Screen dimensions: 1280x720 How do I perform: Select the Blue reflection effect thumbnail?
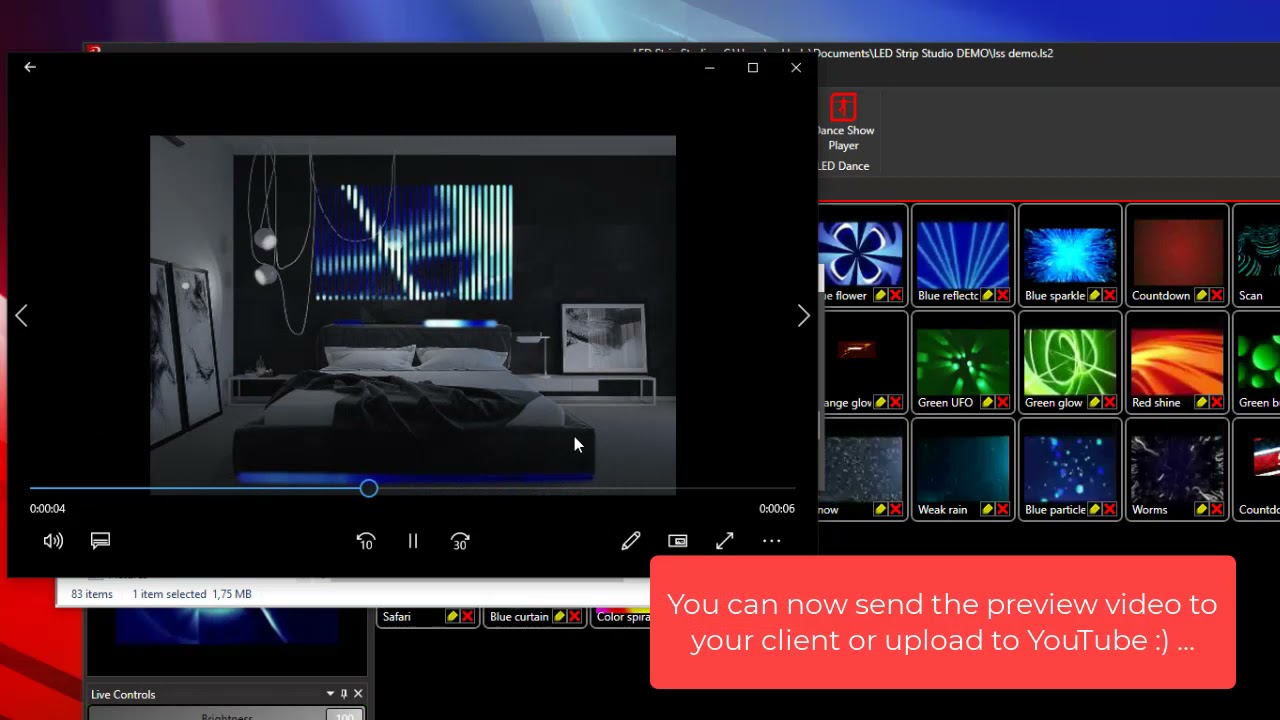click(963, 254)
